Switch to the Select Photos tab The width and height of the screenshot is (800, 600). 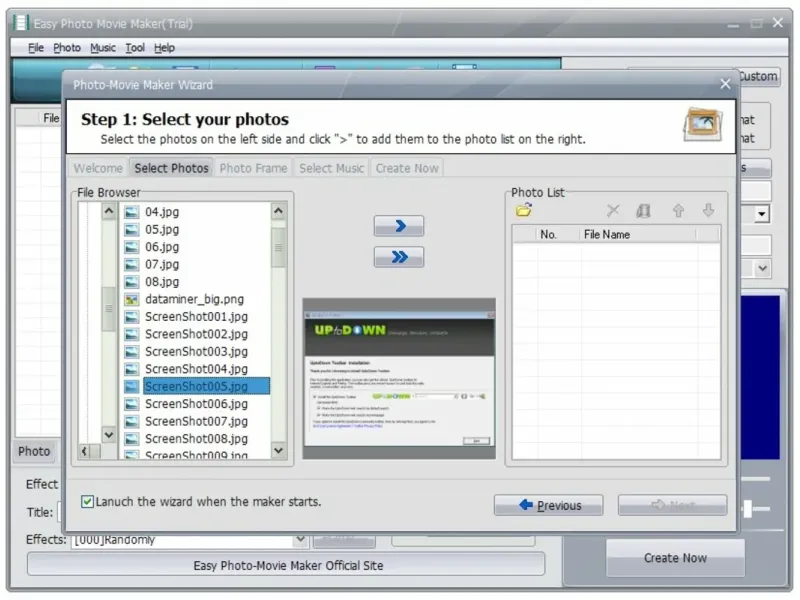point(171,168)
